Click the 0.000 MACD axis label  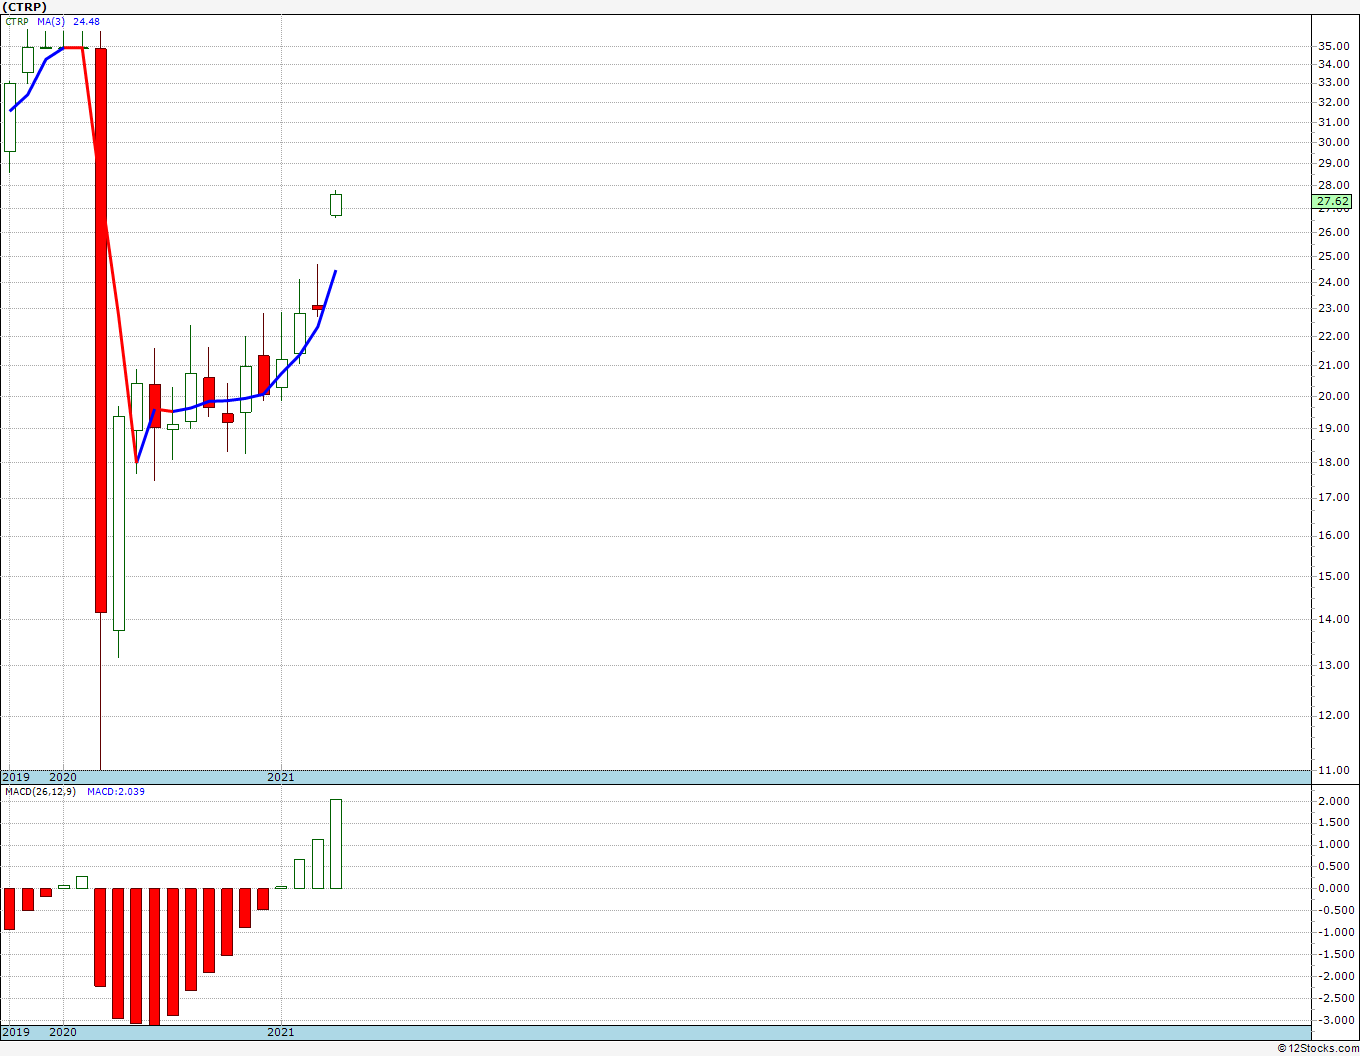tap(1335, 888)
